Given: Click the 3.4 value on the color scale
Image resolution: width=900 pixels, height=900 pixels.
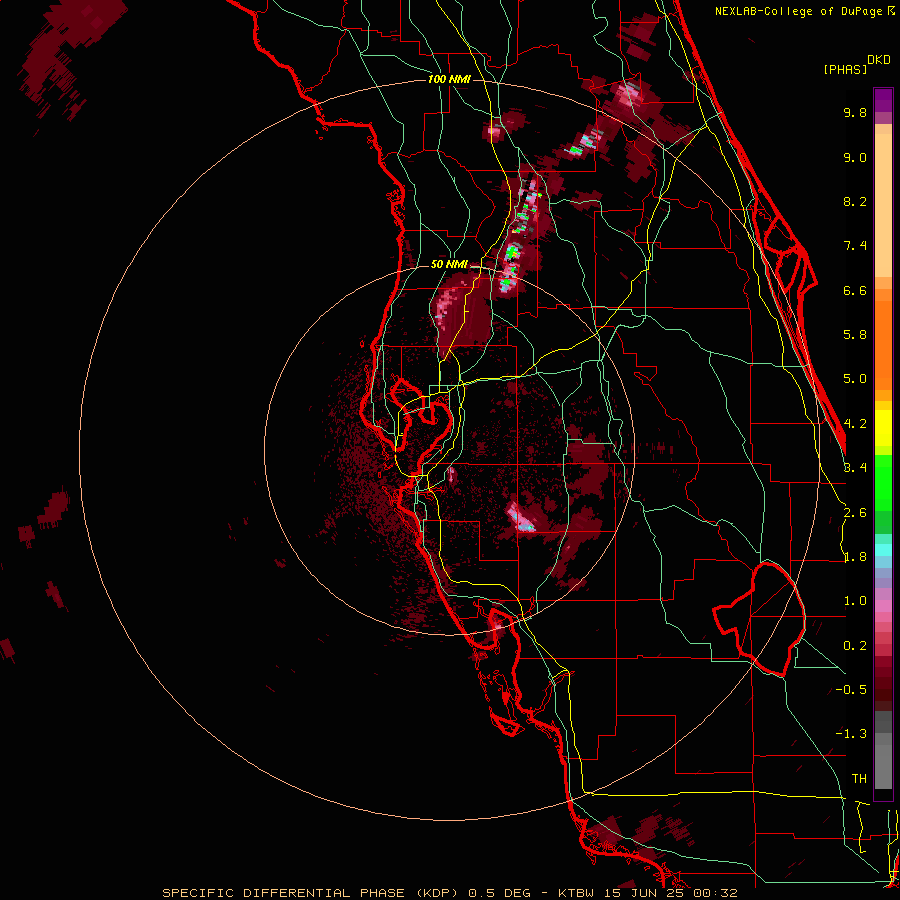Looking at the screenshot, I should click(855, 468).
